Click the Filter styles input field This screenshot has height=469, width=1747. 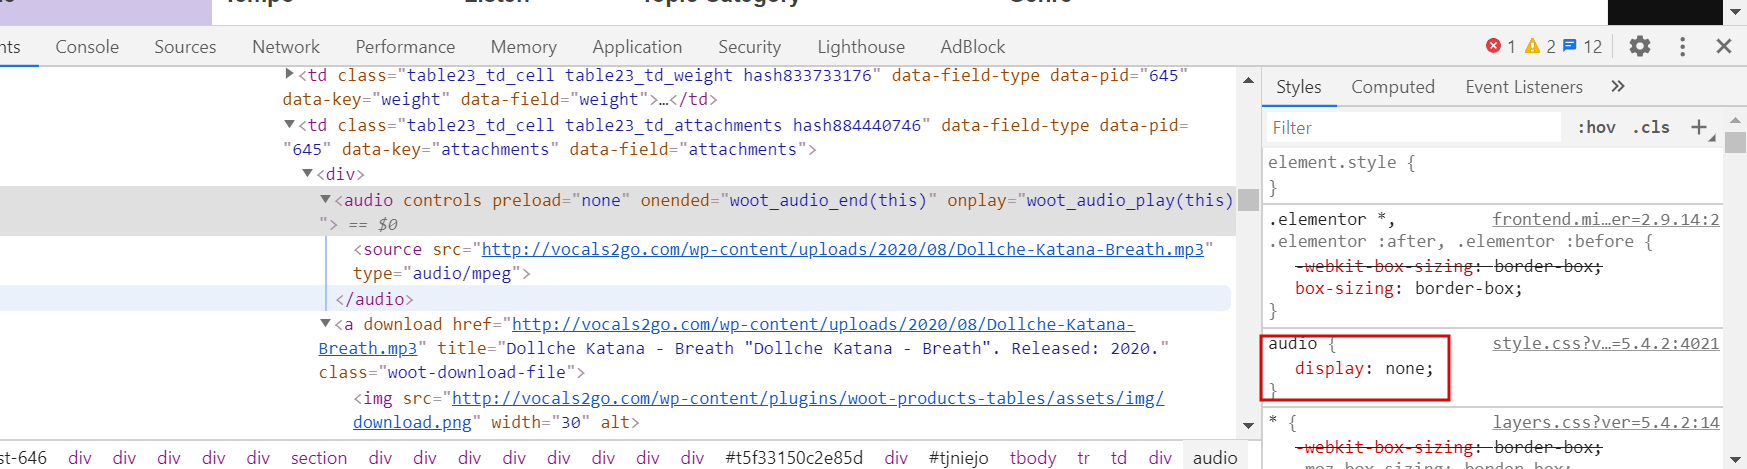(x=1412, y=127)
